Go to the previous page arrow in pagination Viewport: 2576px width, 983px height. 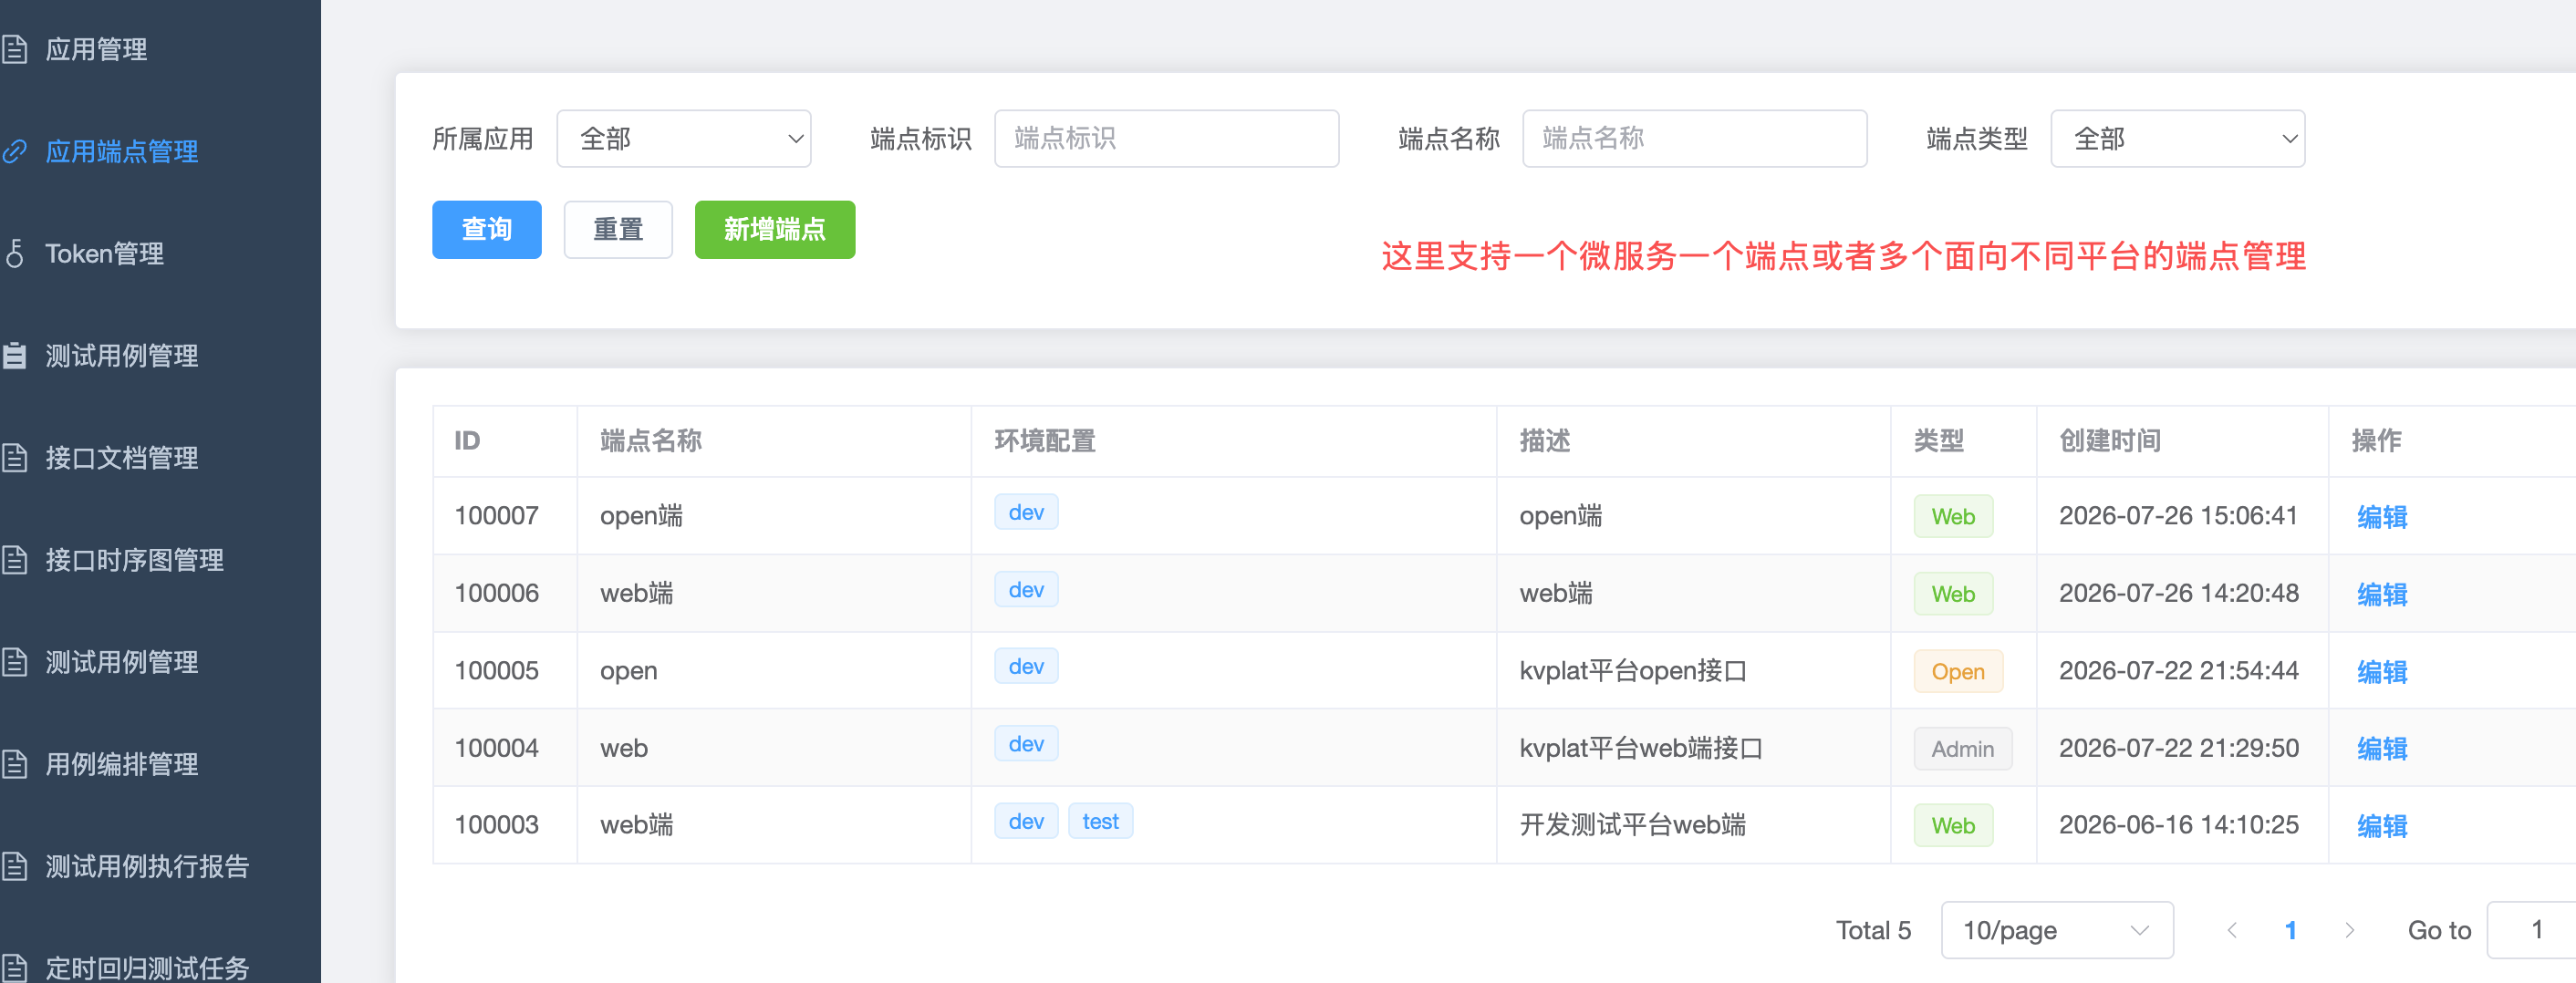pyautogui.click(x=2231, y=930)
